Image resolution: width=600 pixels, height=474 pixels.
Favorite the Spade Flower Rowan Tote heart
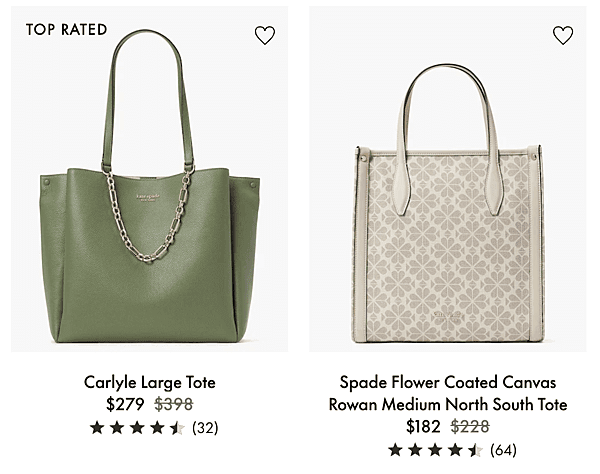pyautogui.click(x=563, y=35)
